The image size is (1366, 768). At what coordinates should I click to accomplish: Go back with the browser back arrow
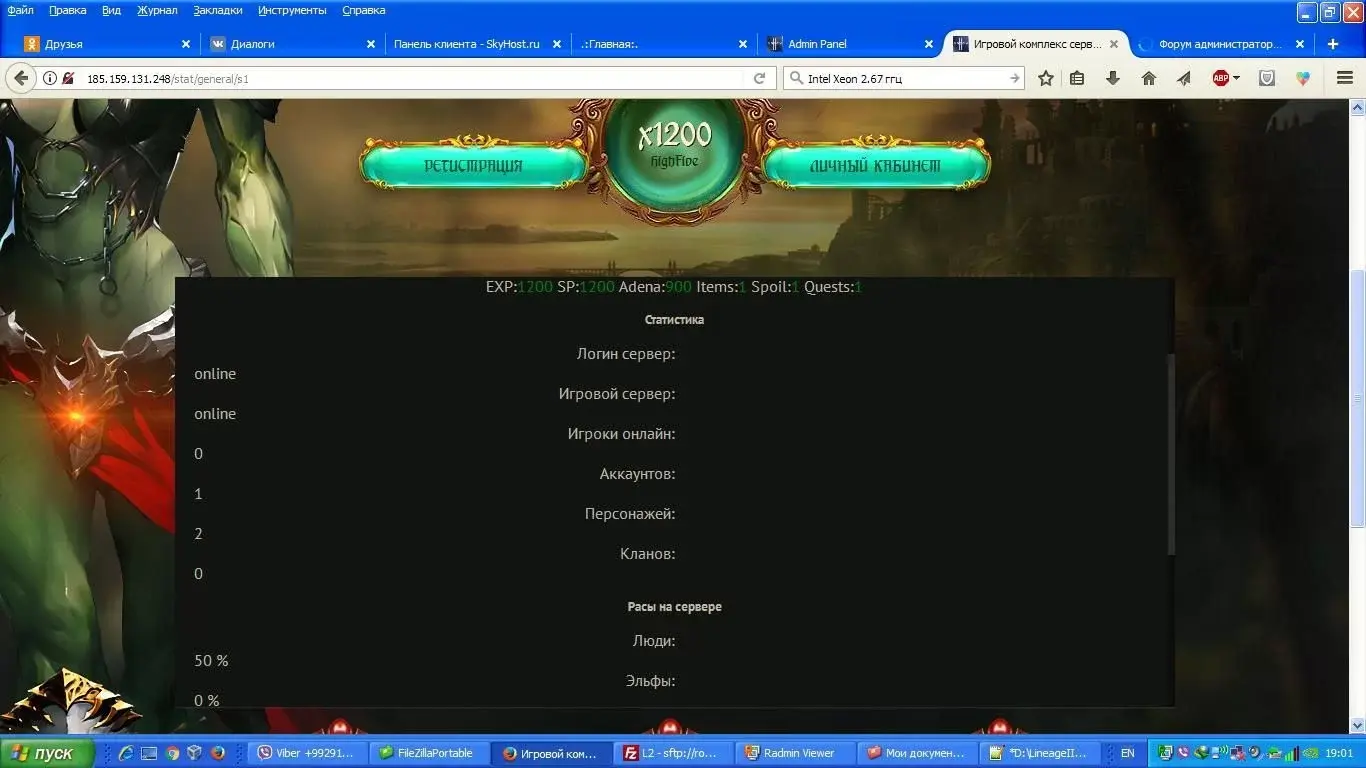[21, 78]
